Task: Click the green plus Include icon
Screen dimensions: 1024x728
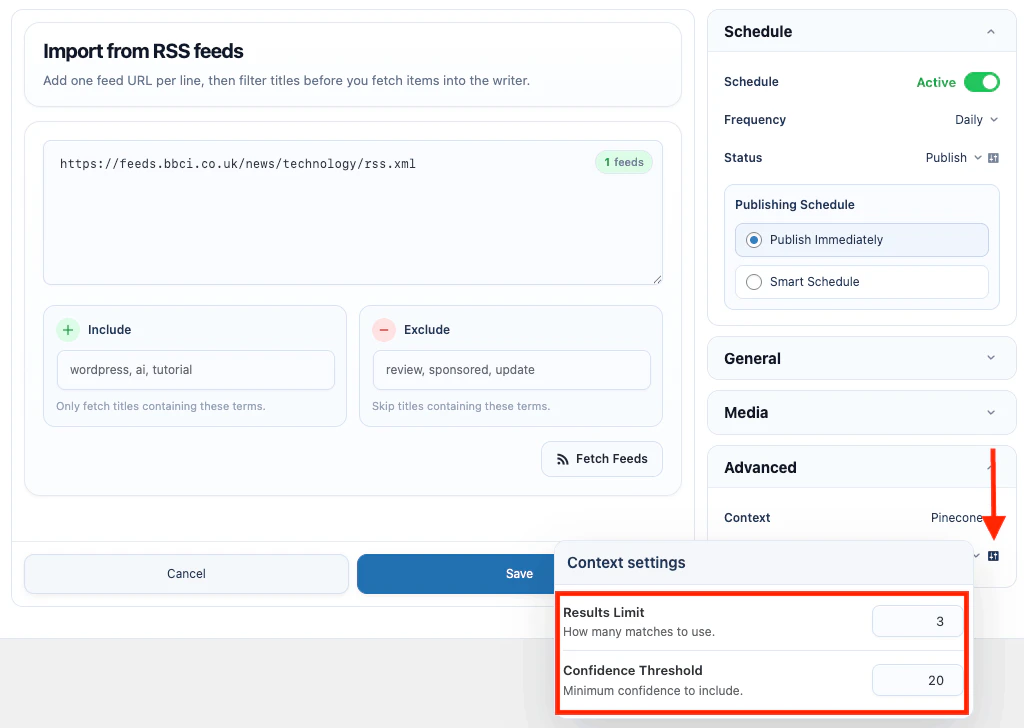Action: [x=68, y=330]
